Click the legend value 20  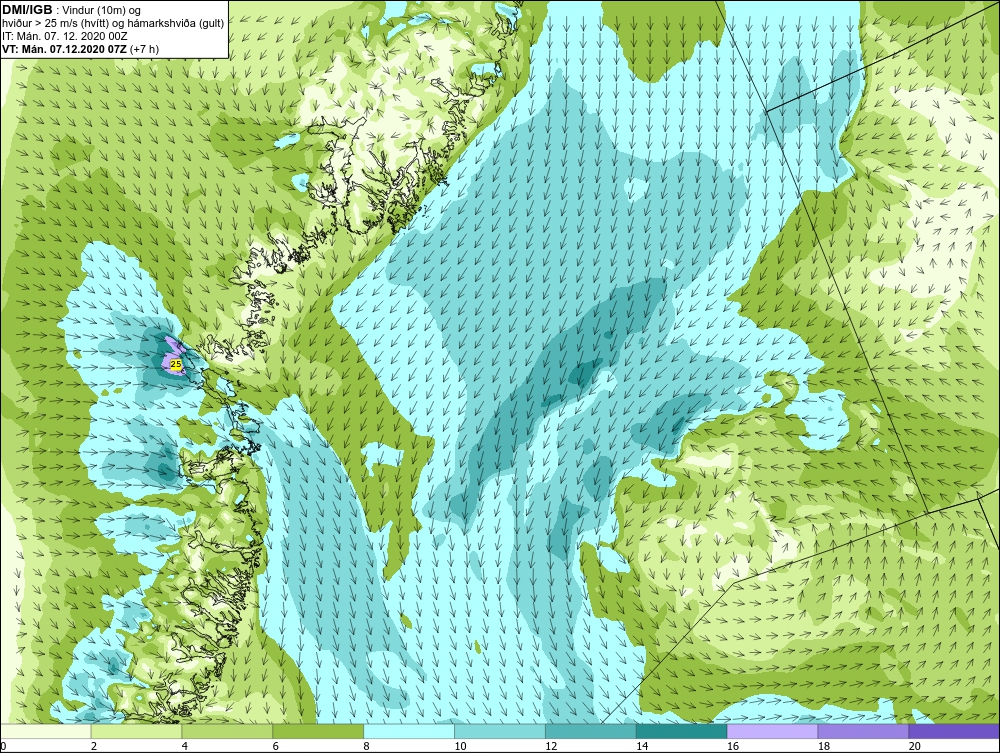tap(914, 746)
